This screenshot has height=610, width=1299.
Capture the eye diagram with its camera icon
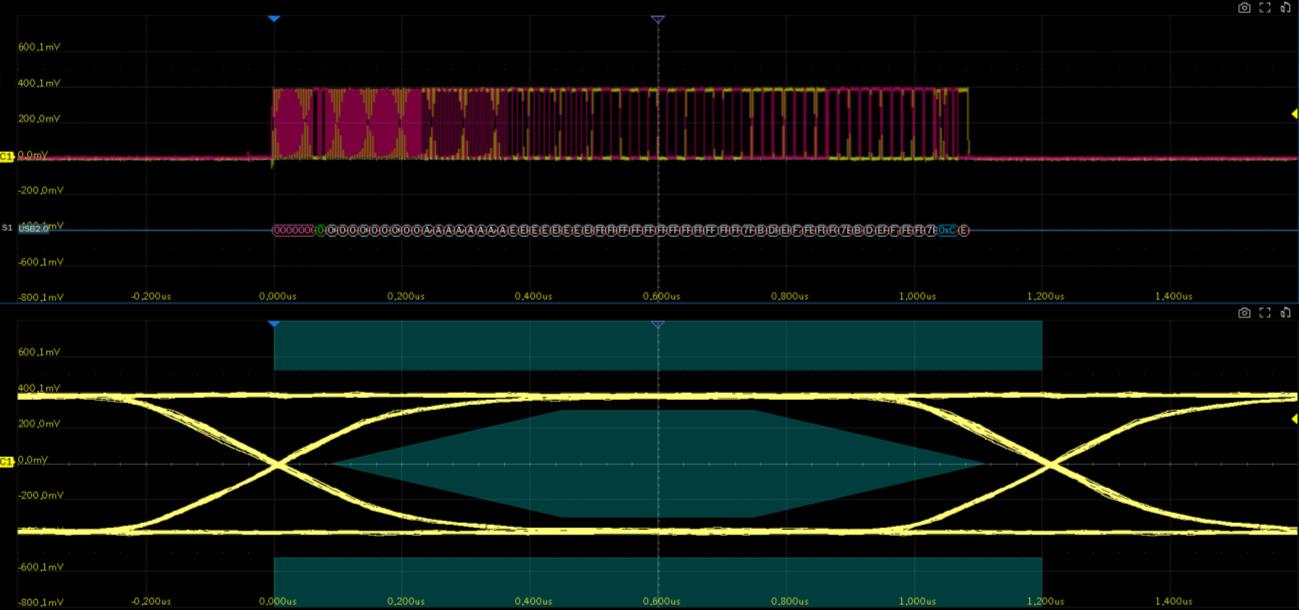click(1244, 313)
